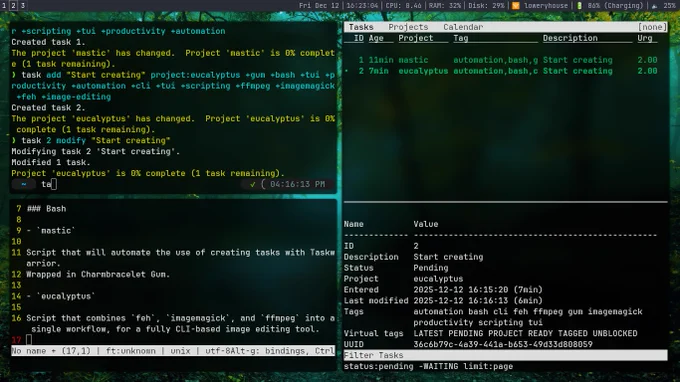This screenshot has height=382, width=680.
Task: Click the Project value eucalyptus in the details pane
Action: [x=438, y=279]
